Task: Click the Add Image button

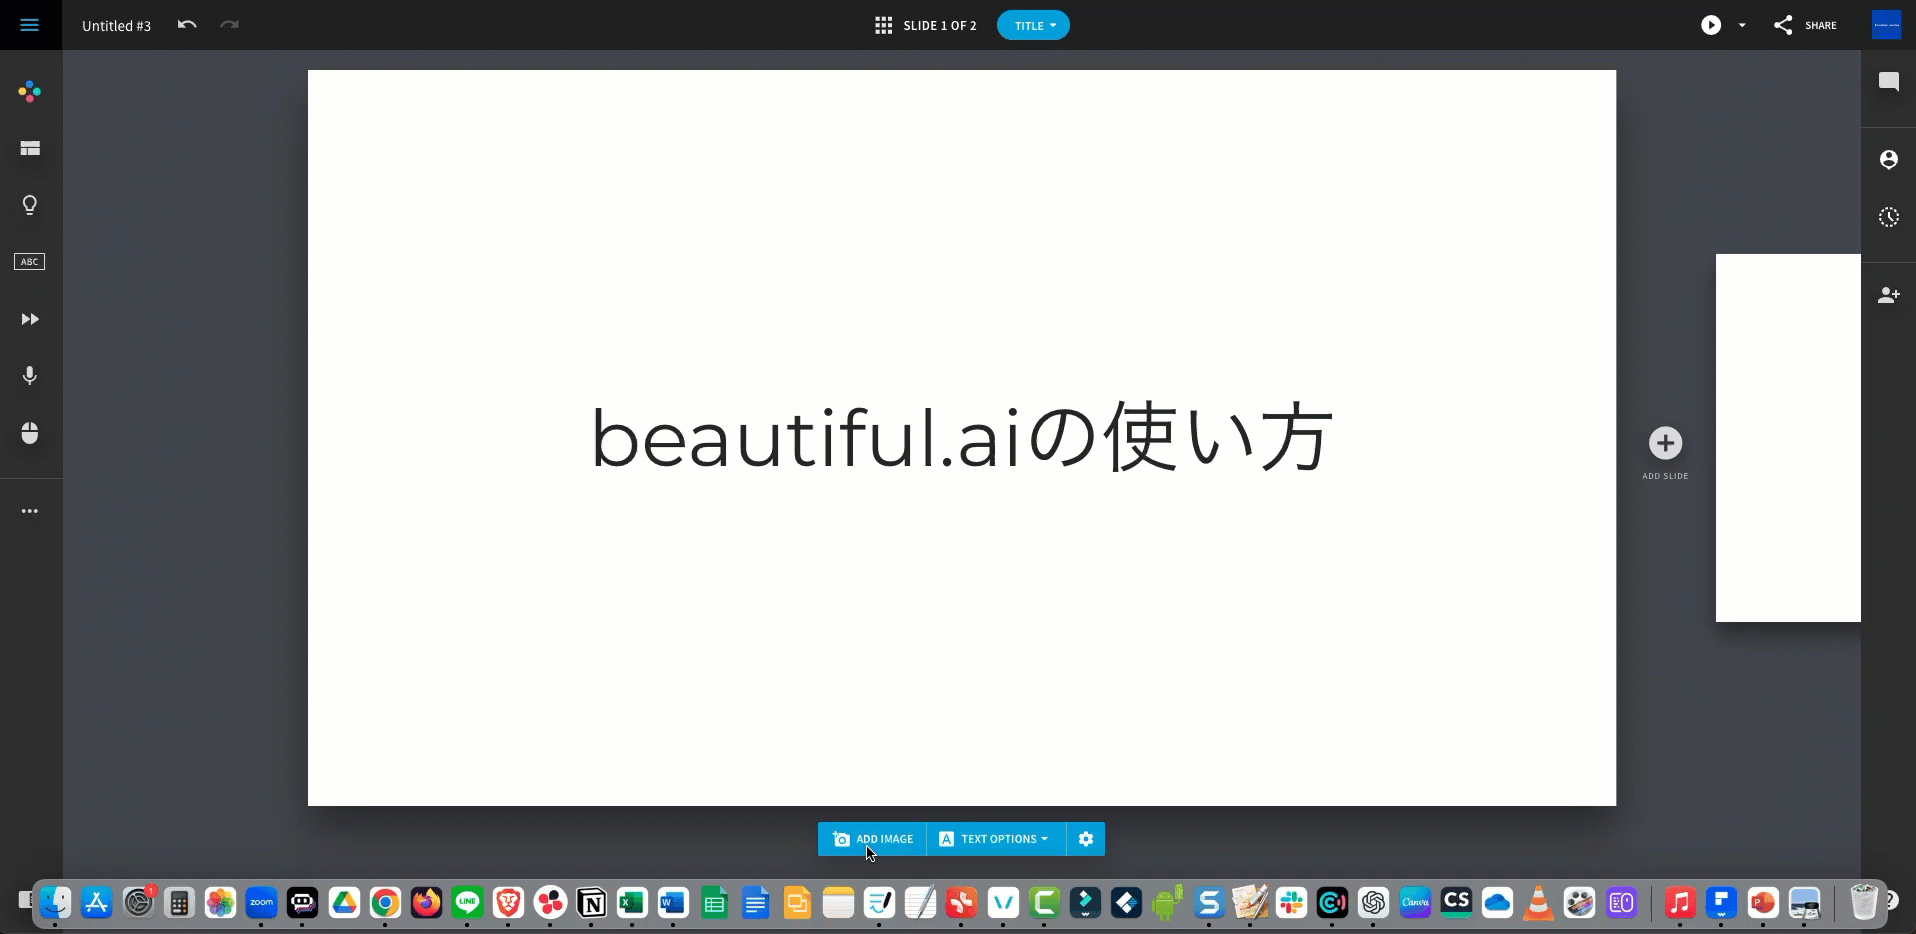Action: coord(872,839)
